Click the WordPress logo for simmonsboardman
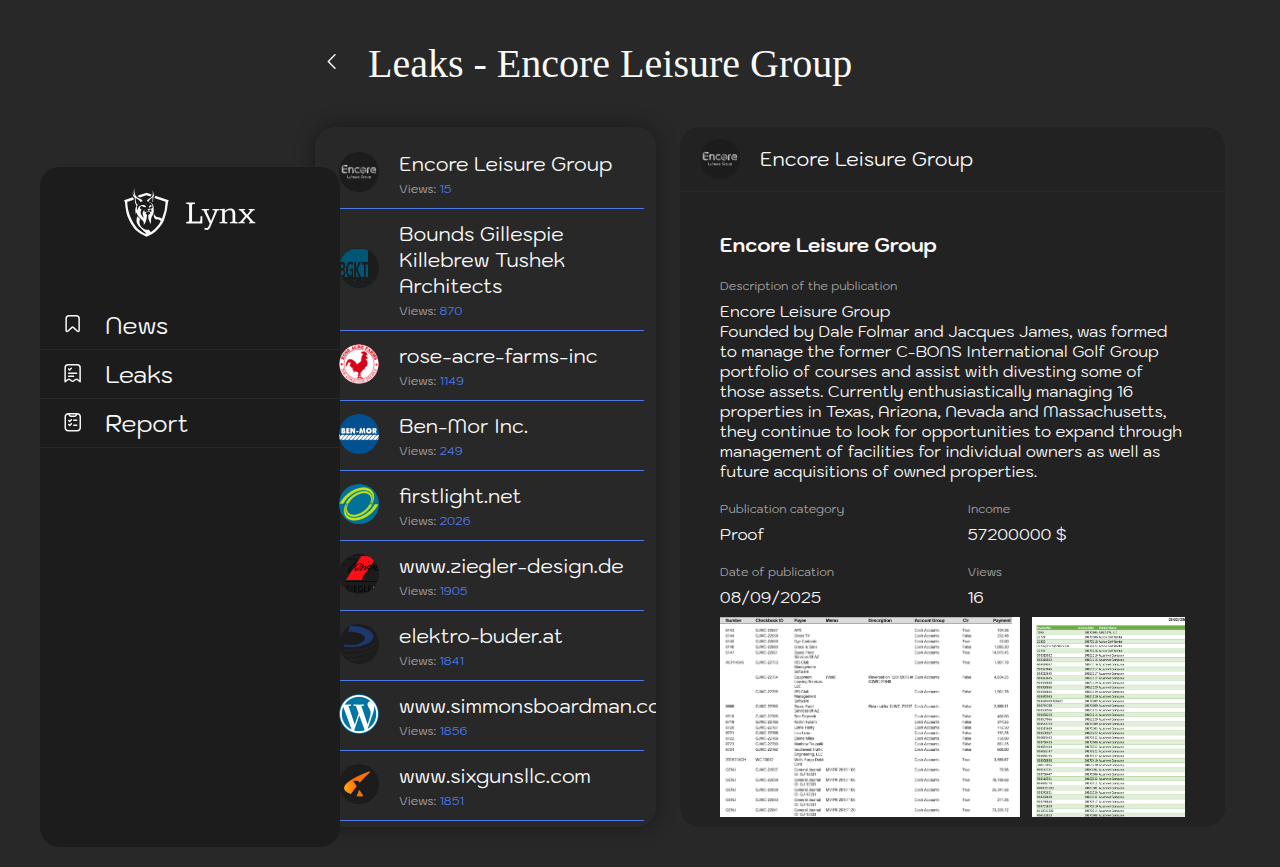Screen dimensions: 1280x867 pyautogui.click(x=359, y=715)
